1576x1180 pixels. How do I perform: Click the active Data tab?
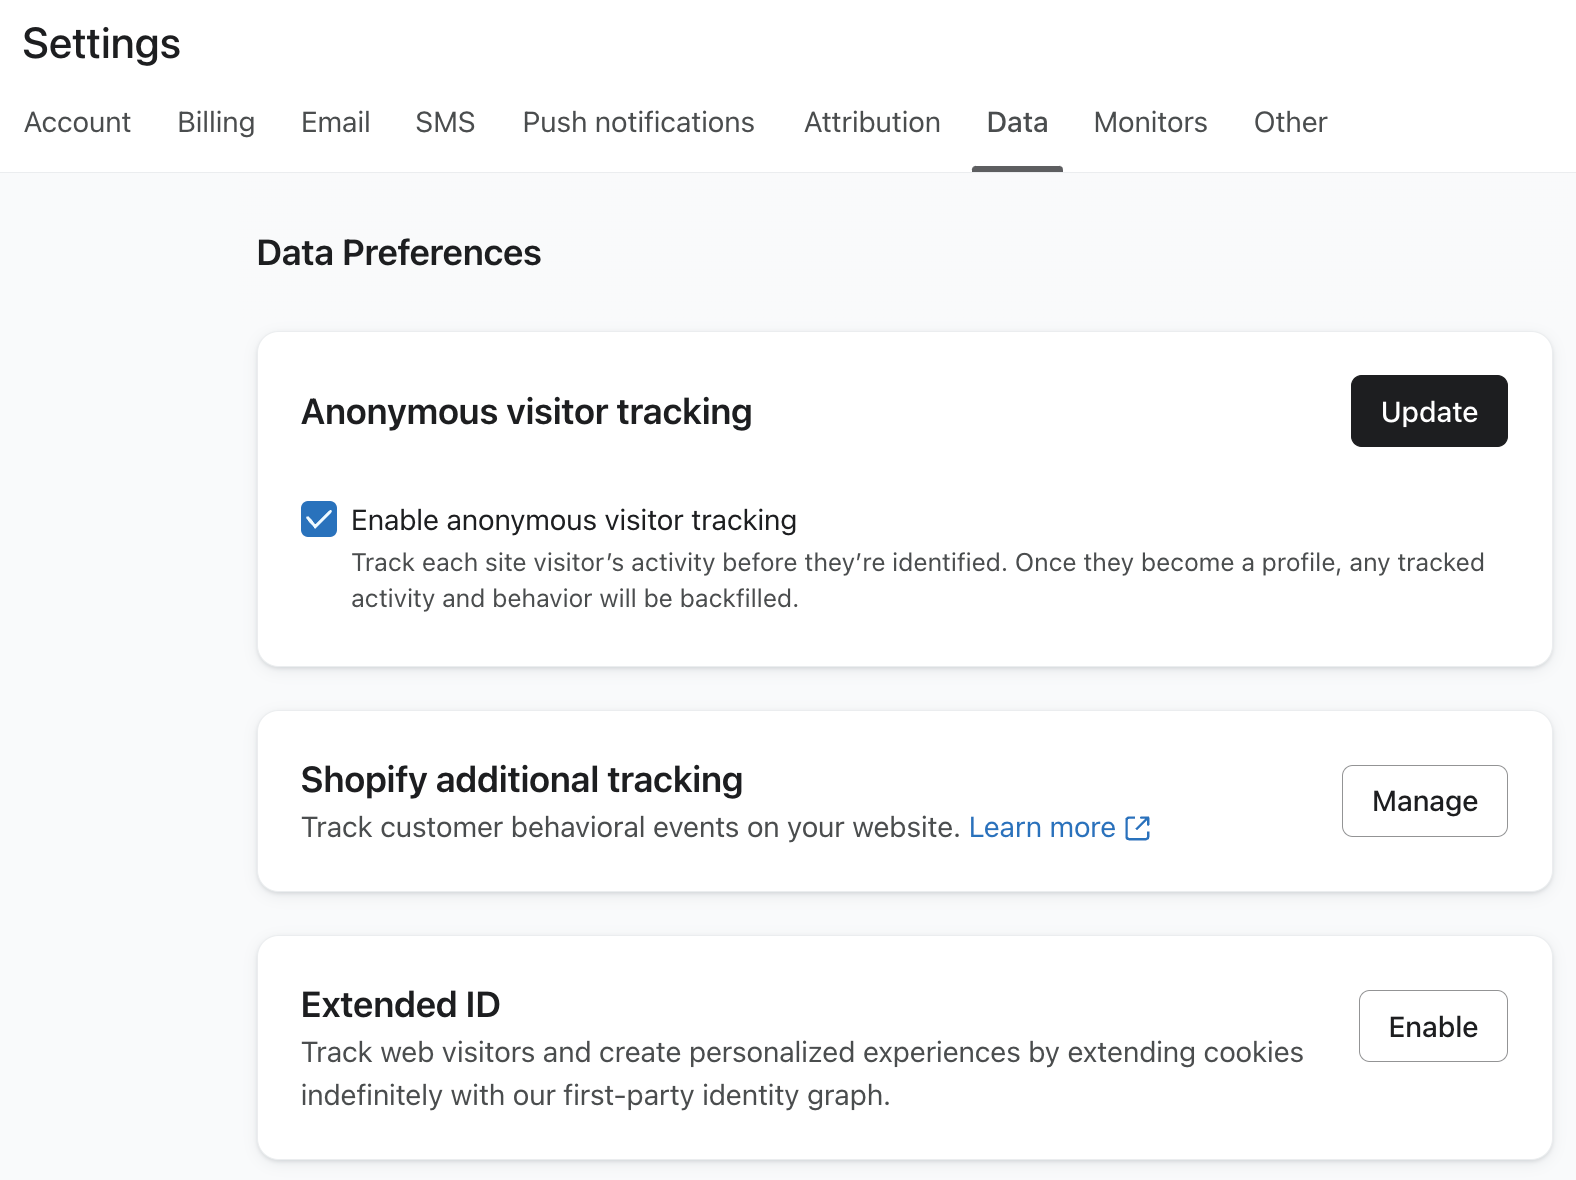(1017, 122)
